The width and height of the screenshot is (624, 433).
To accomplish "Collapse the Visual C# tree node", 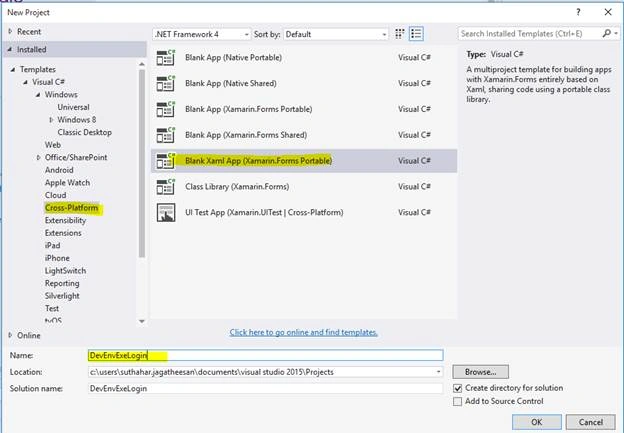I will click(x=25, y=82).
